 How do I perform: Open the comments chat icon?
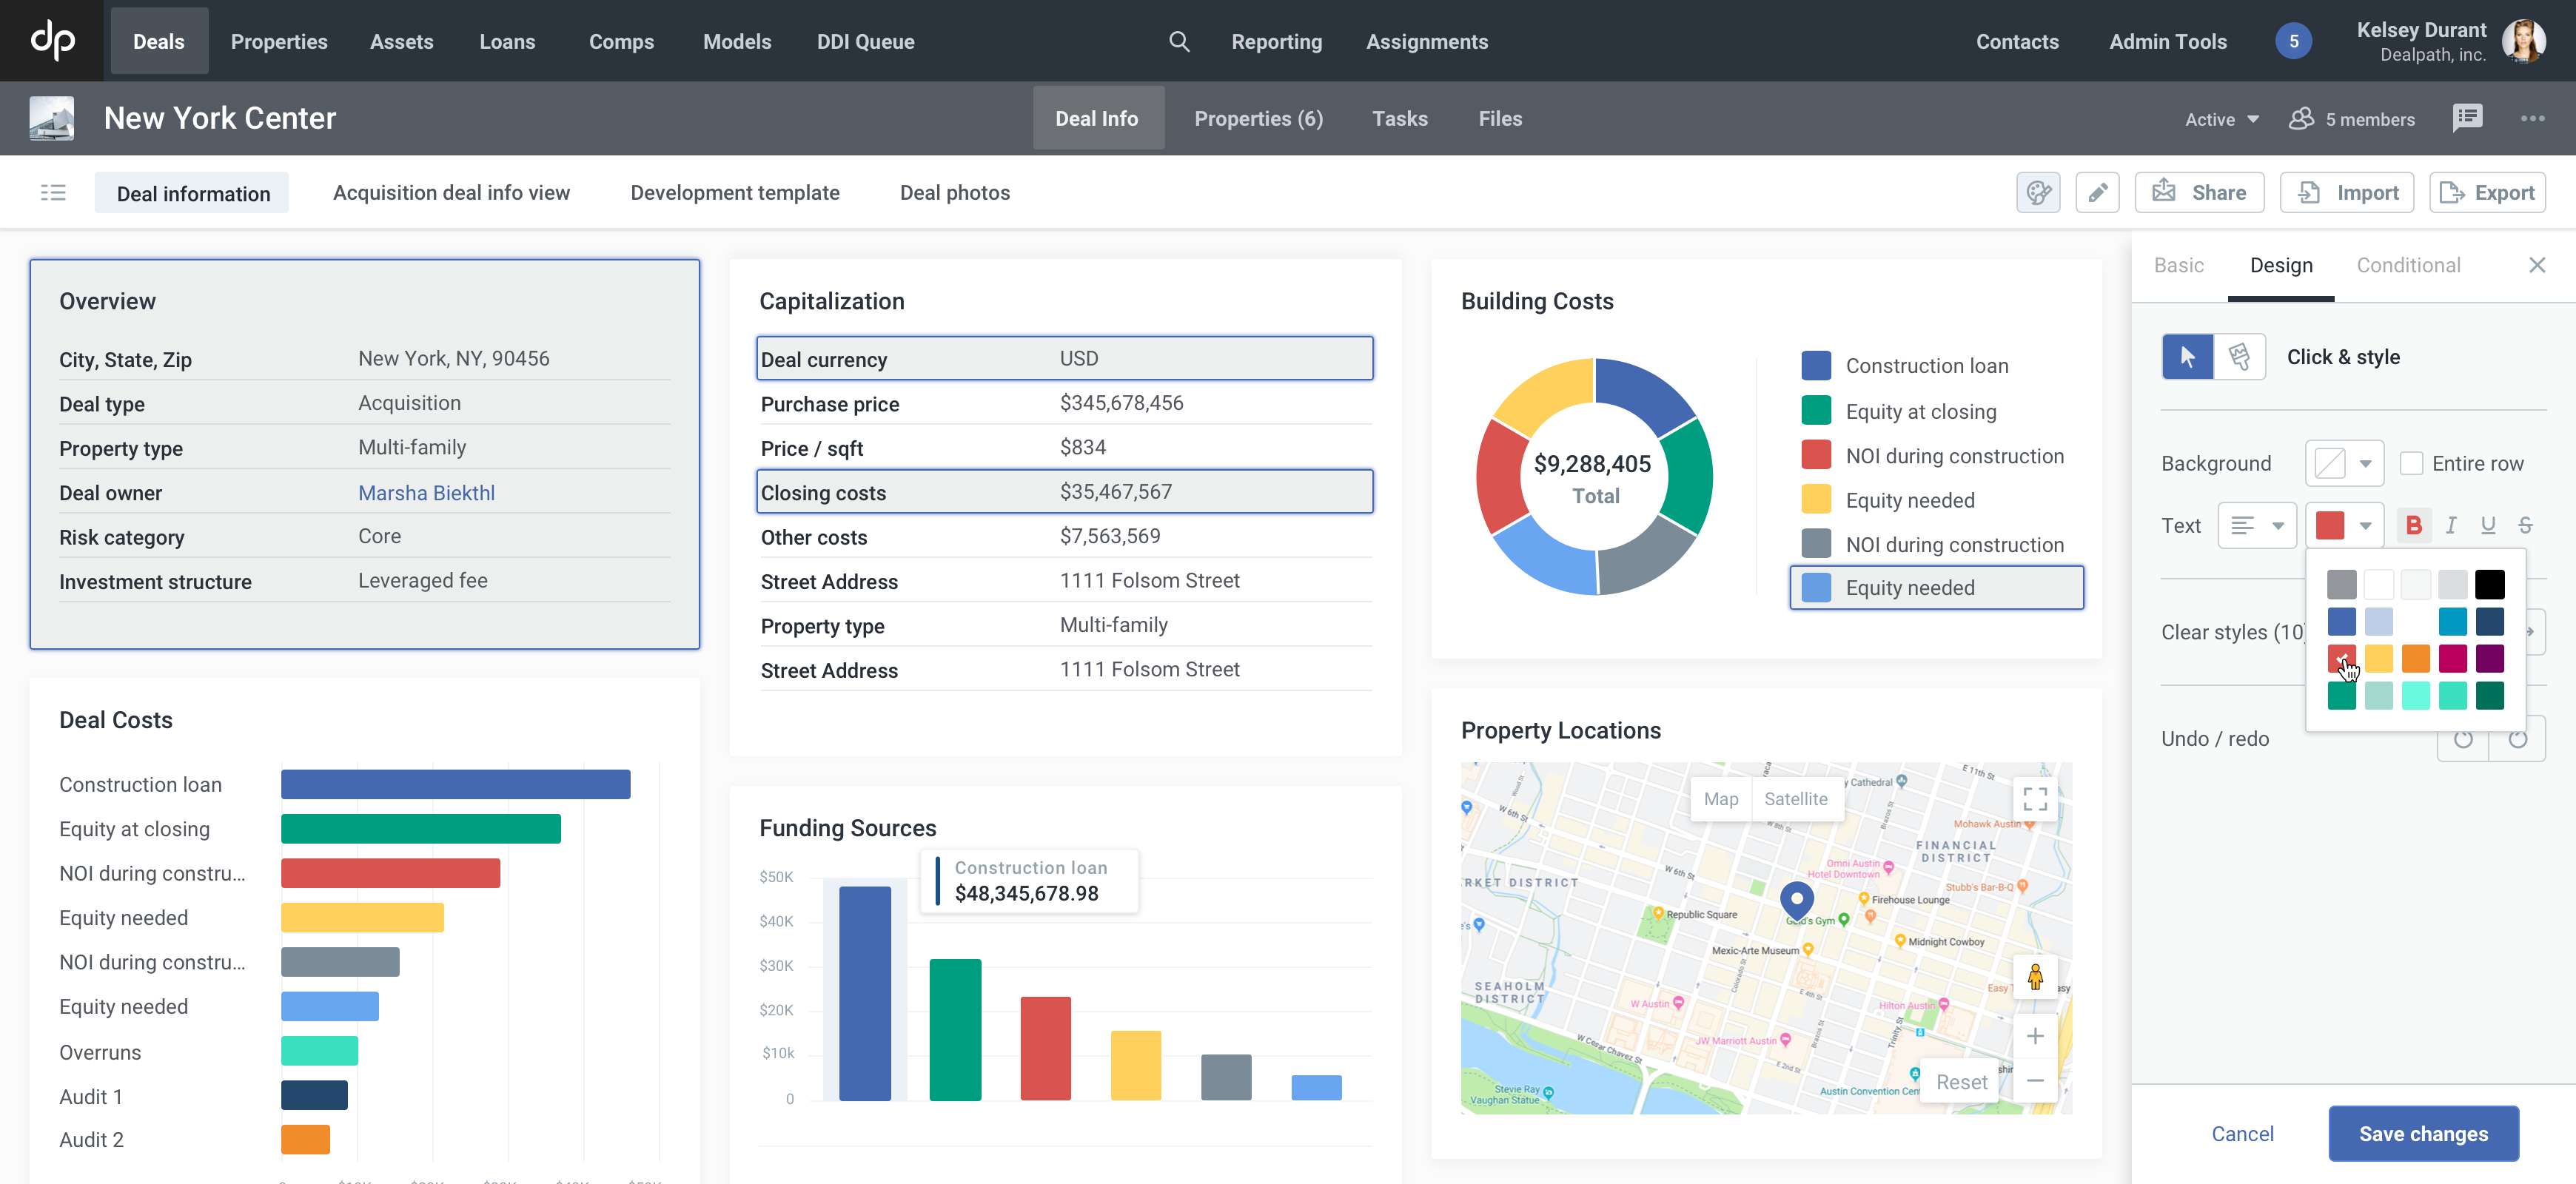coord(2467,118)
